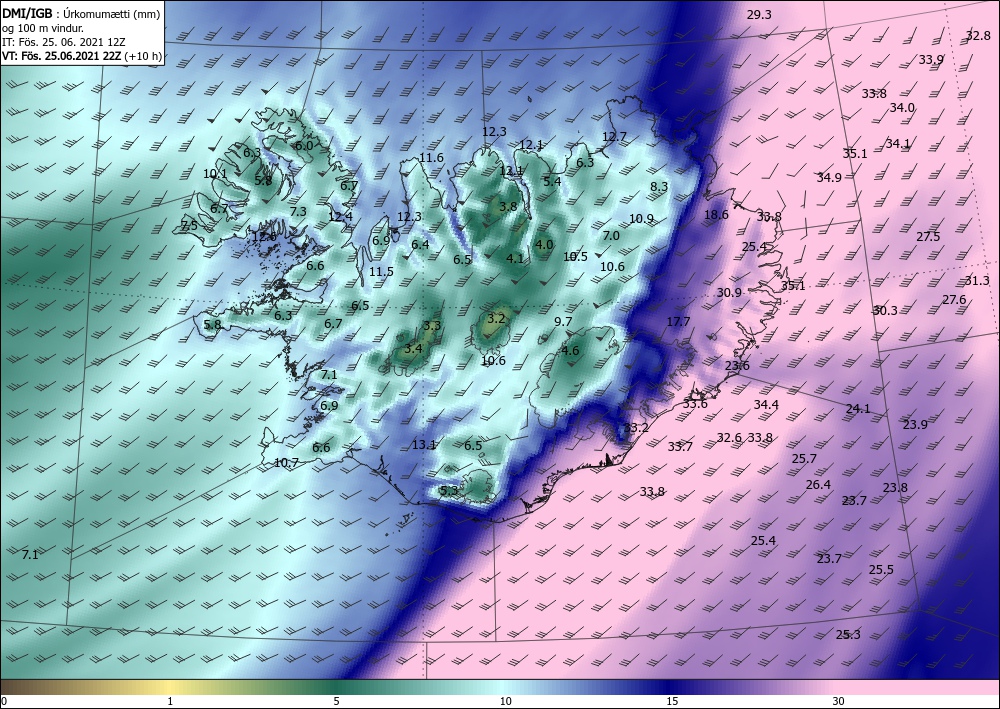This screenshot has height=709, width=1000.
Task: Click the value 34.9
Action: (829, 178)
